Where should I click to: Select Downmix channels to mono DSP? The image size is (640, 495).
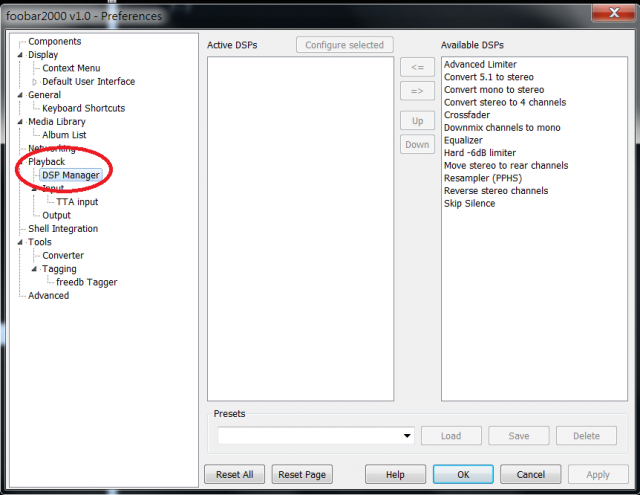(502, 128)
